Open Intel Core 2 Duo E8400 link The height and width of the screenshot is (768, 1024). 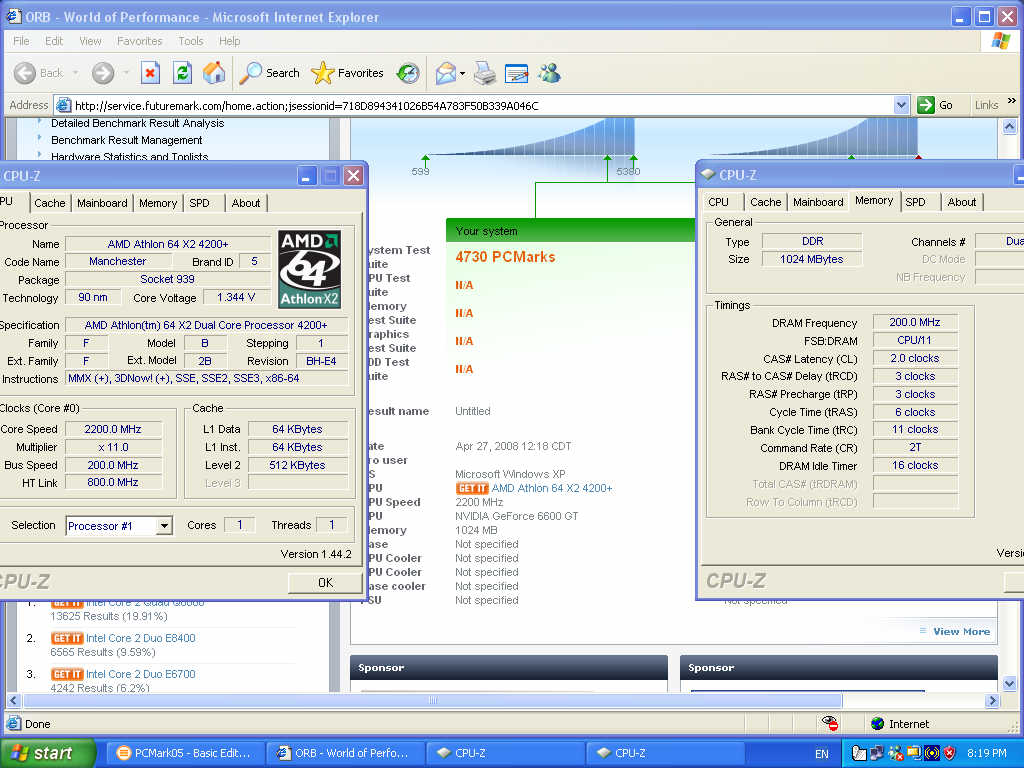tap(140, 638)
